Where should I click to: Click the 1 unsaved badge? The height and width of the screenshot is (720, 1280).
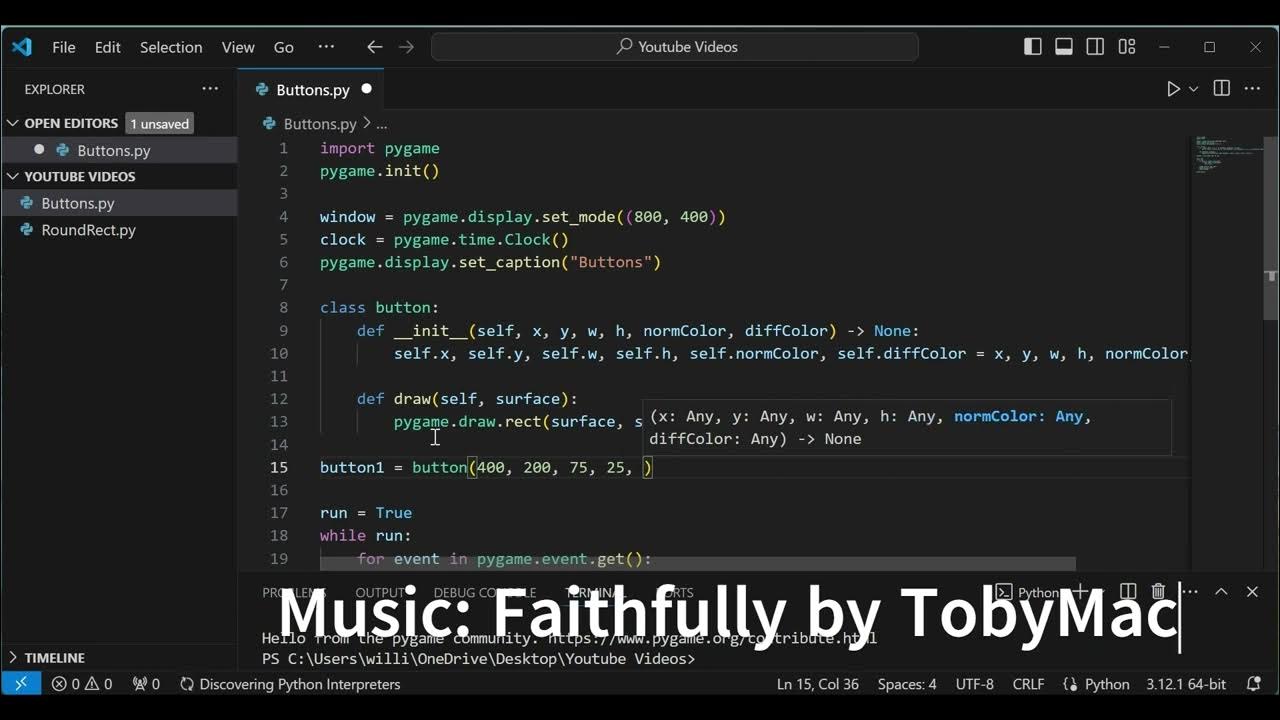tap(160, 124)
